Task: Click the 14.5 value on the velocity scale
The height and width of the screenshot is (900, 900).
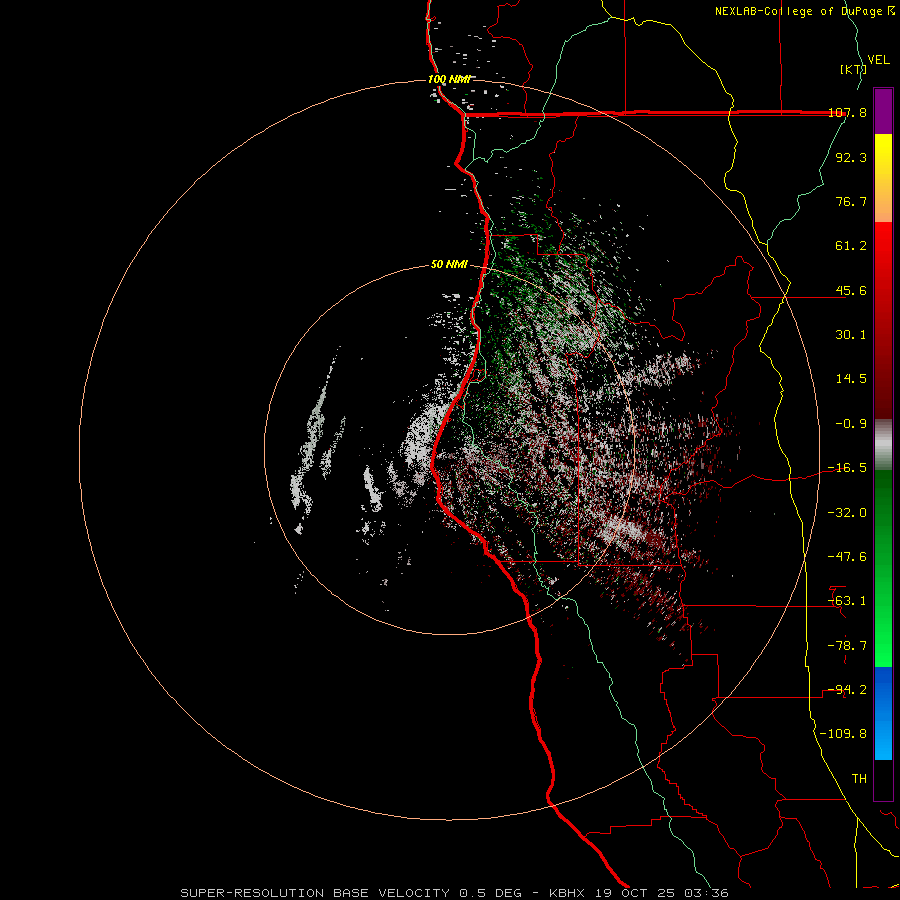Action: click(x=851, y=379)
